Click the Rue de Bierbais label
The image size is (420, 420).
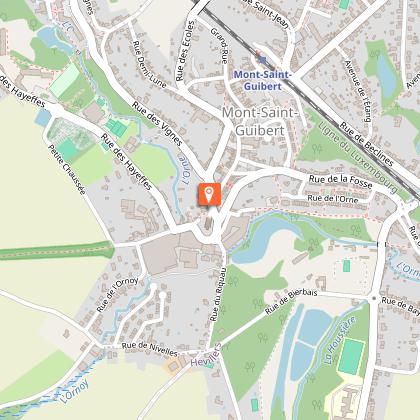291,302
